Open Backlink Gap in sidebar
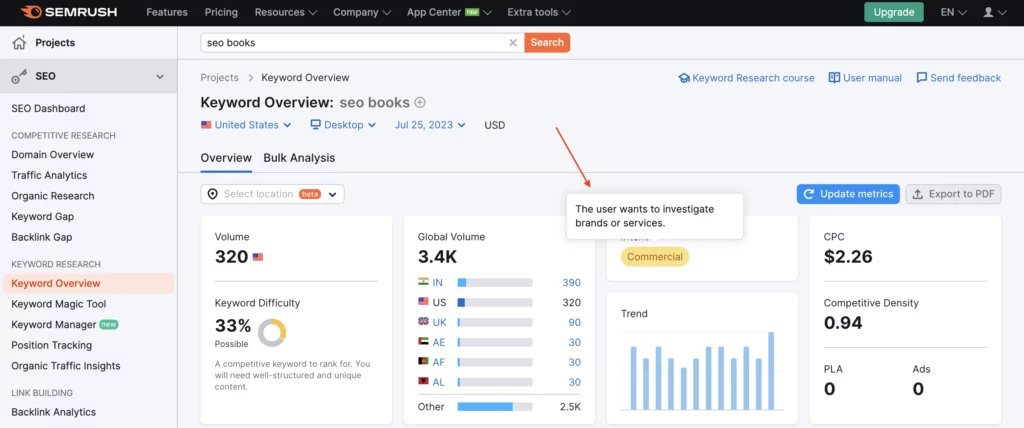The height and width of the screenshot is (428, 1024). coord(42,237)
